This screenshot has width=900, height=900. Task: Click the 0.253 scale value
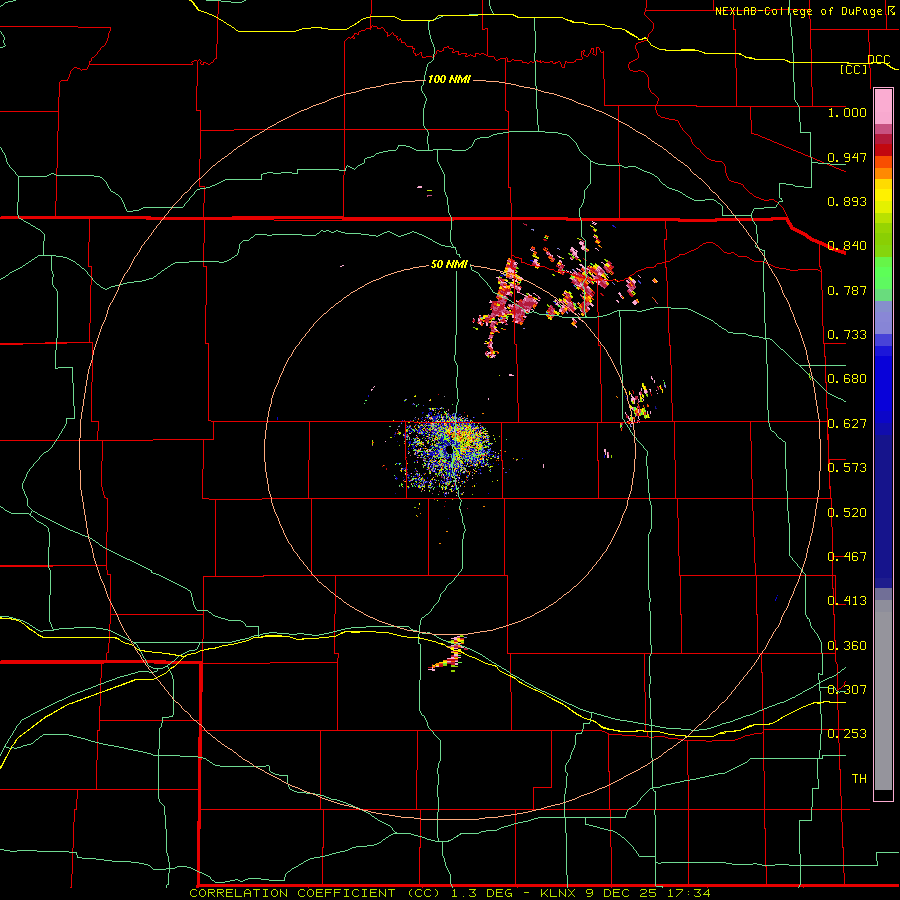(x=847, y=734)
